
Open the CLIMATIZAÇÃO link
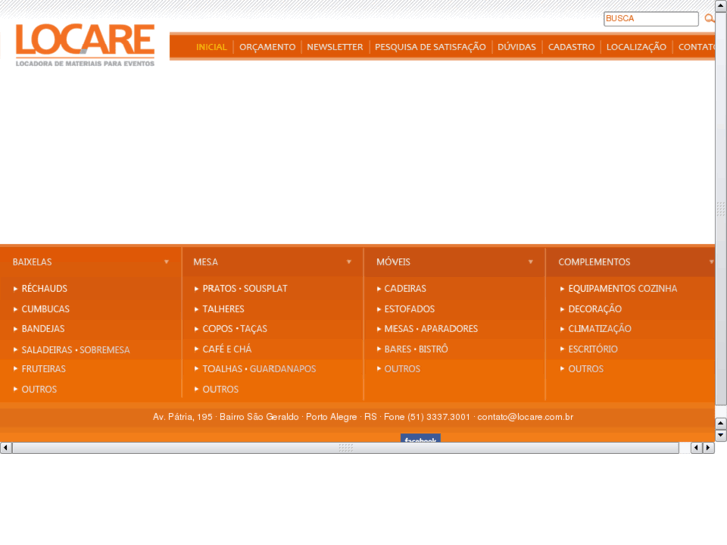[600, 329]
